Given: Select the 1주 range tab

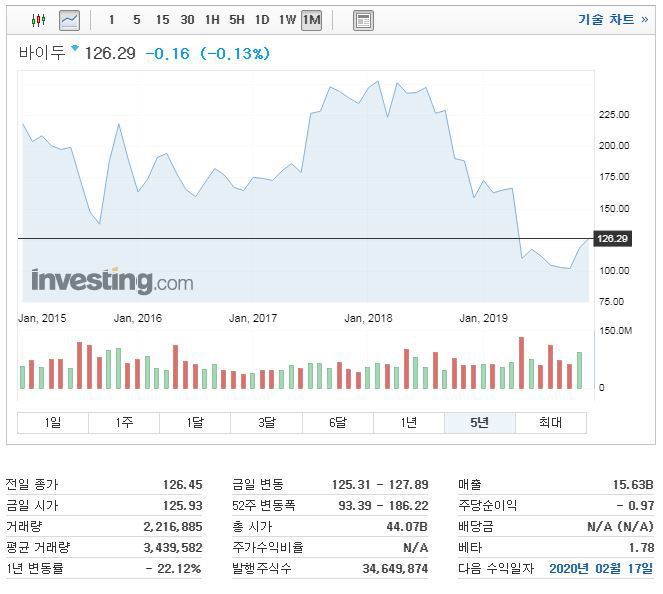Looking at the screenshot, I should tap(124, 422).
